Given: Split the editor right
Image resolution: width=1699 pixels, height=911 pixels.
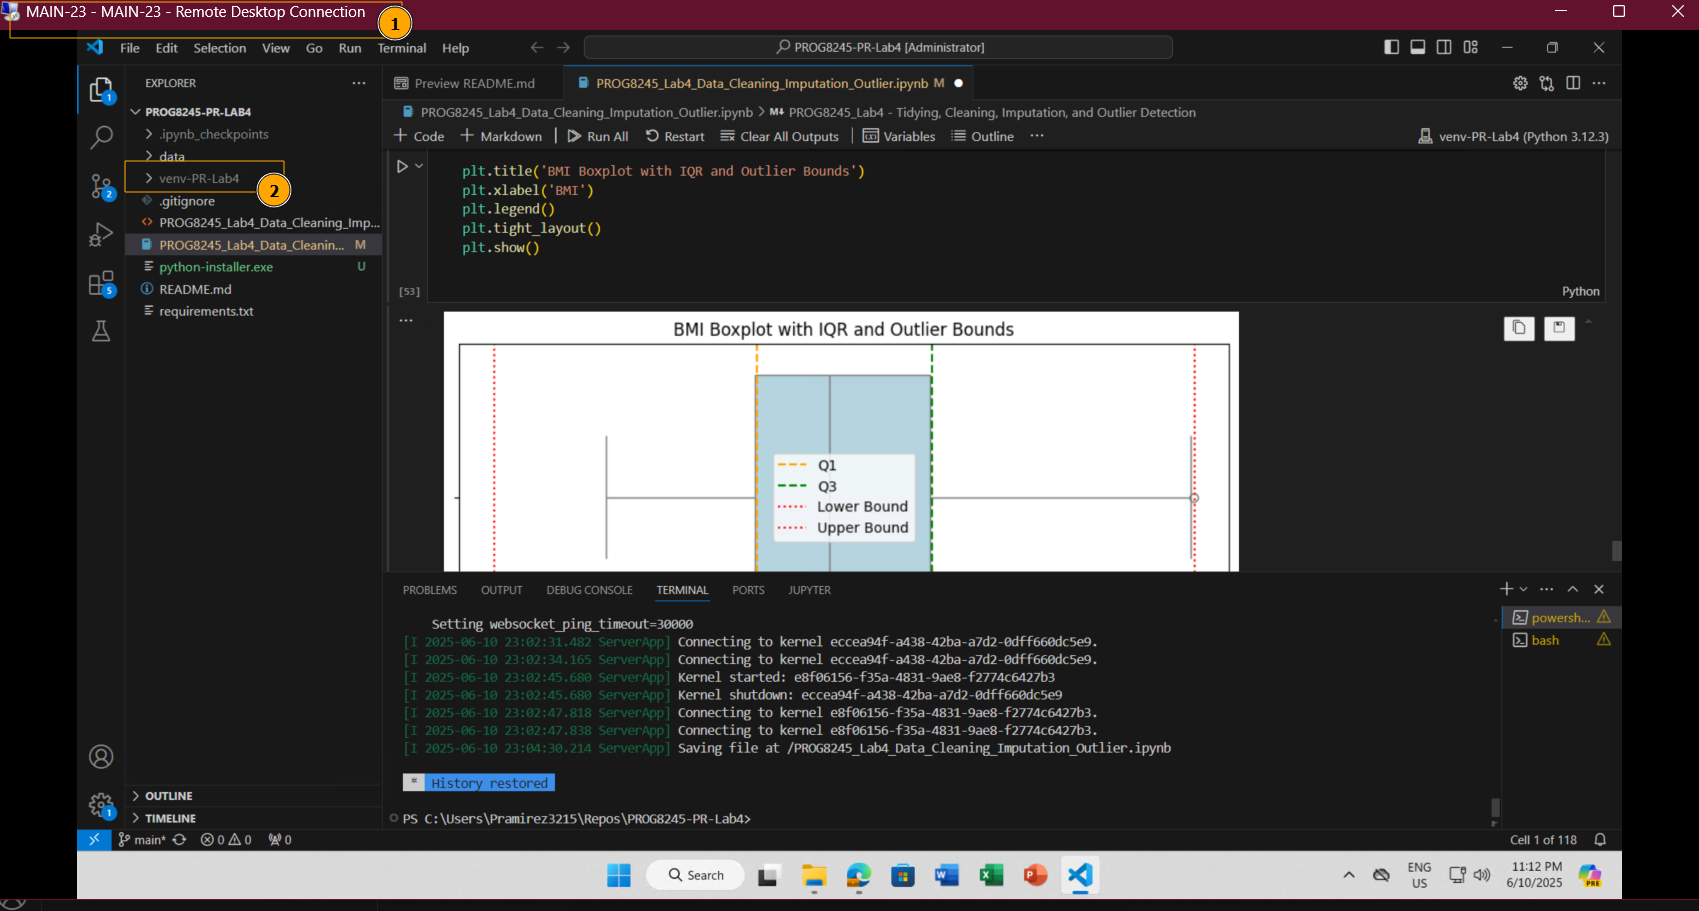Looking at the screenshot, I should click(1573, 83).
